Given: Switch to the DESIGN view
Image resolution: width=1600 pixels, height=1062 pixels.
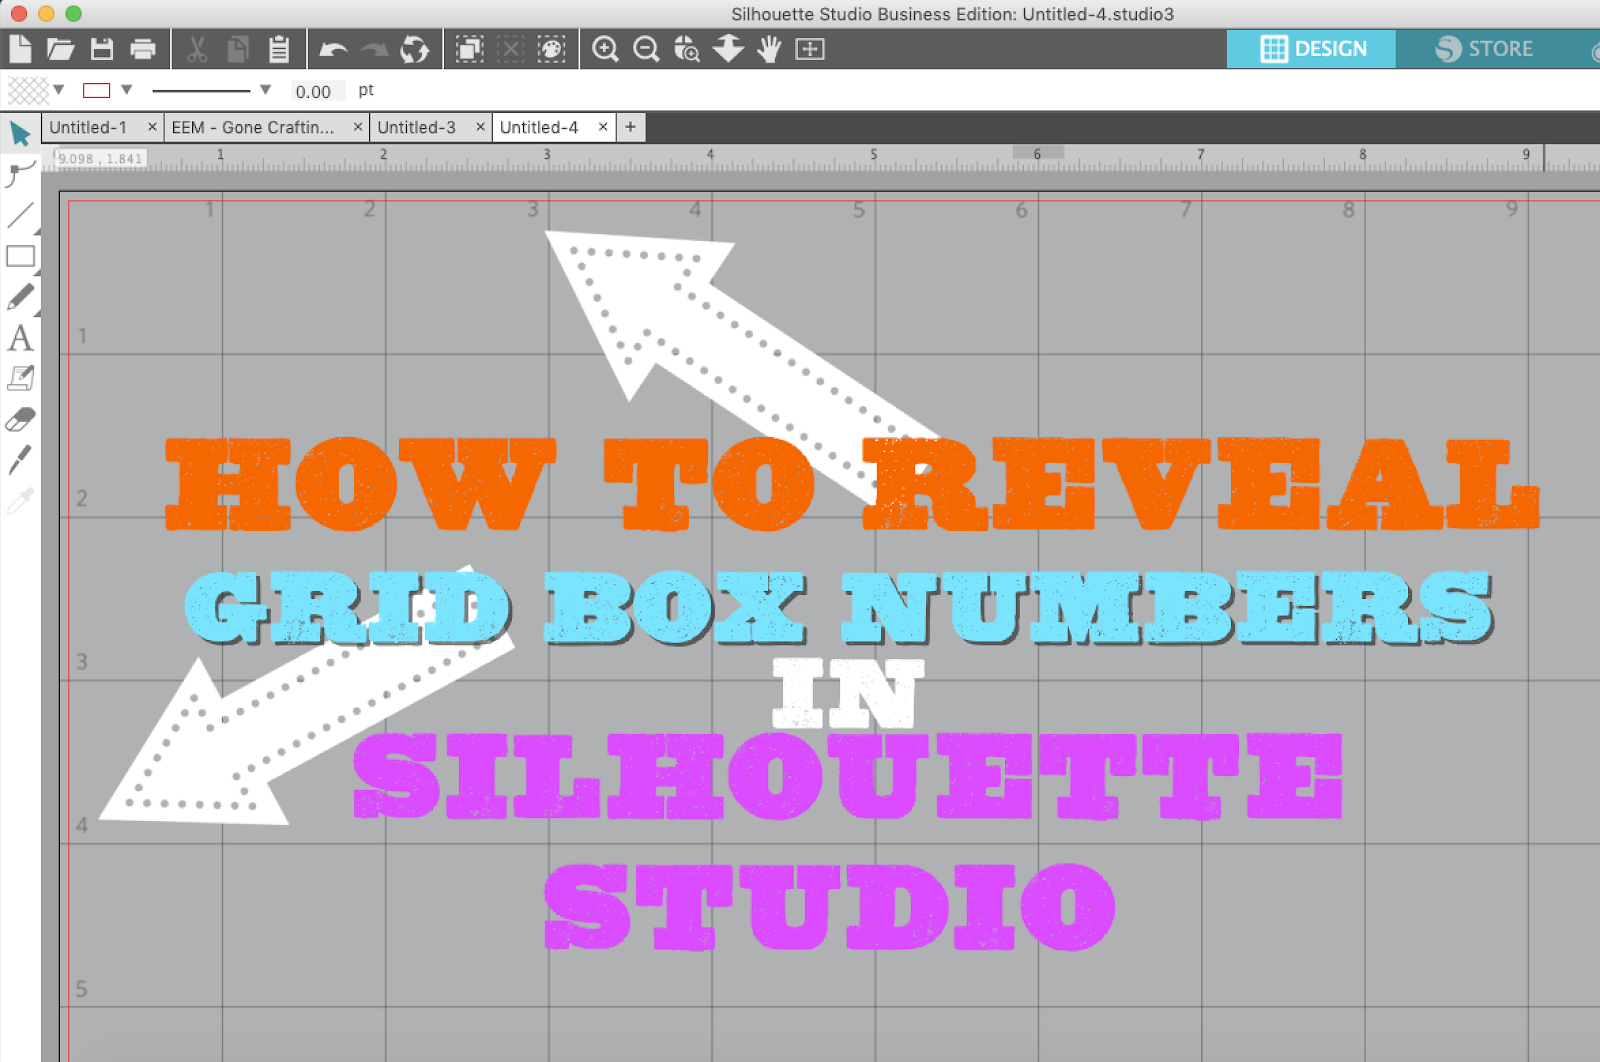Looking at the screenshot, I should pos(1312,48).
